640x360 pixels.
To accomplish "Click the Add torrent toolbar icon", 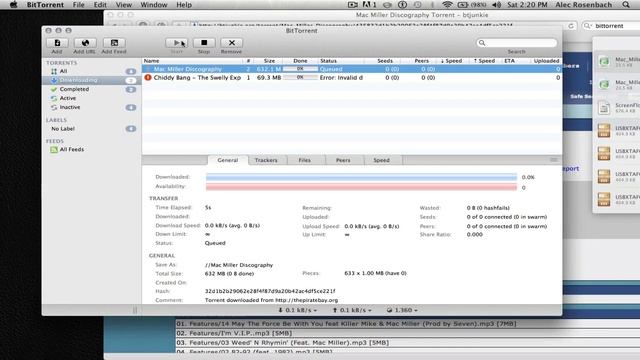I will pos(57,43).
